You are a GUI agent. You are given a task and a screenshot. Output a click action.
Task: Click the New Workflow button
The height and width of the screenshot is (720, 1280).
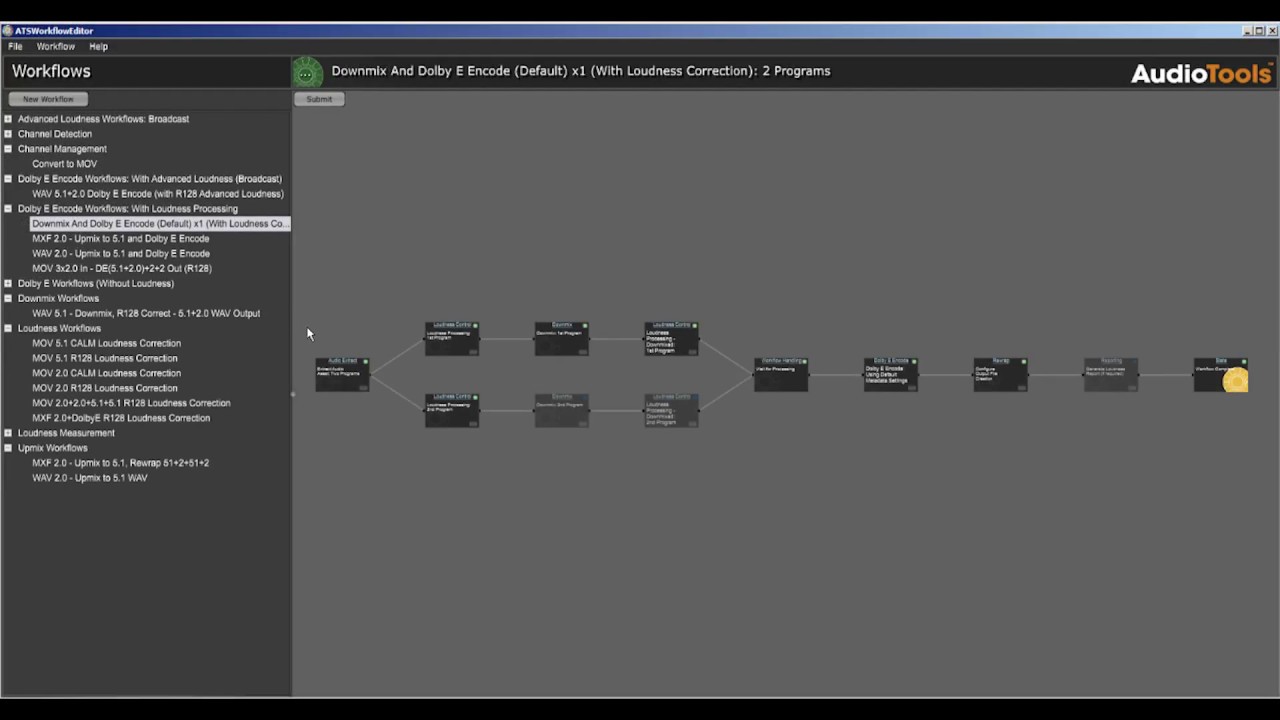48,99
